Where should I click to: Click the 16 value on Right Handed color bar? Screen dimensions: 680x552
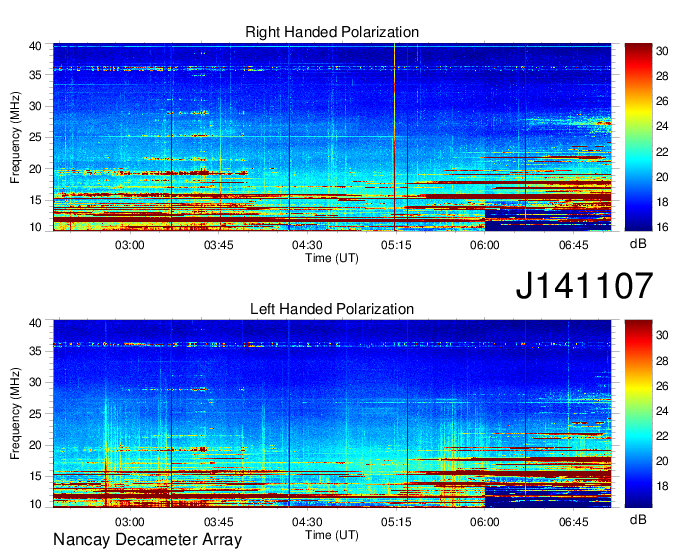tap(662, 227)
